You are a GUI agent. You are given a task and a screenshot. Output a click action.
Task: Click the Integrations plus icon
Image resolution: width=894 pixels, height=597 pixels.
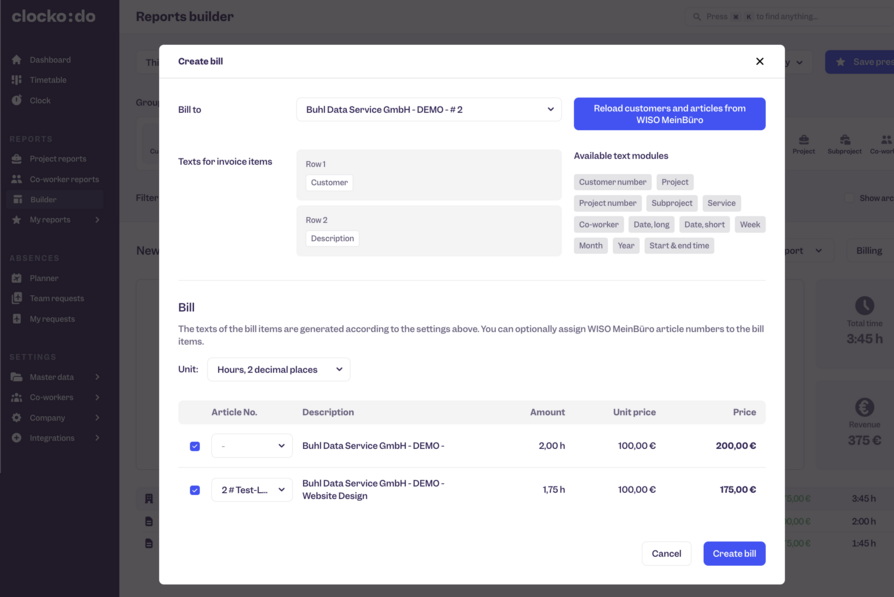pyautogui.click(x=17, y=438)
